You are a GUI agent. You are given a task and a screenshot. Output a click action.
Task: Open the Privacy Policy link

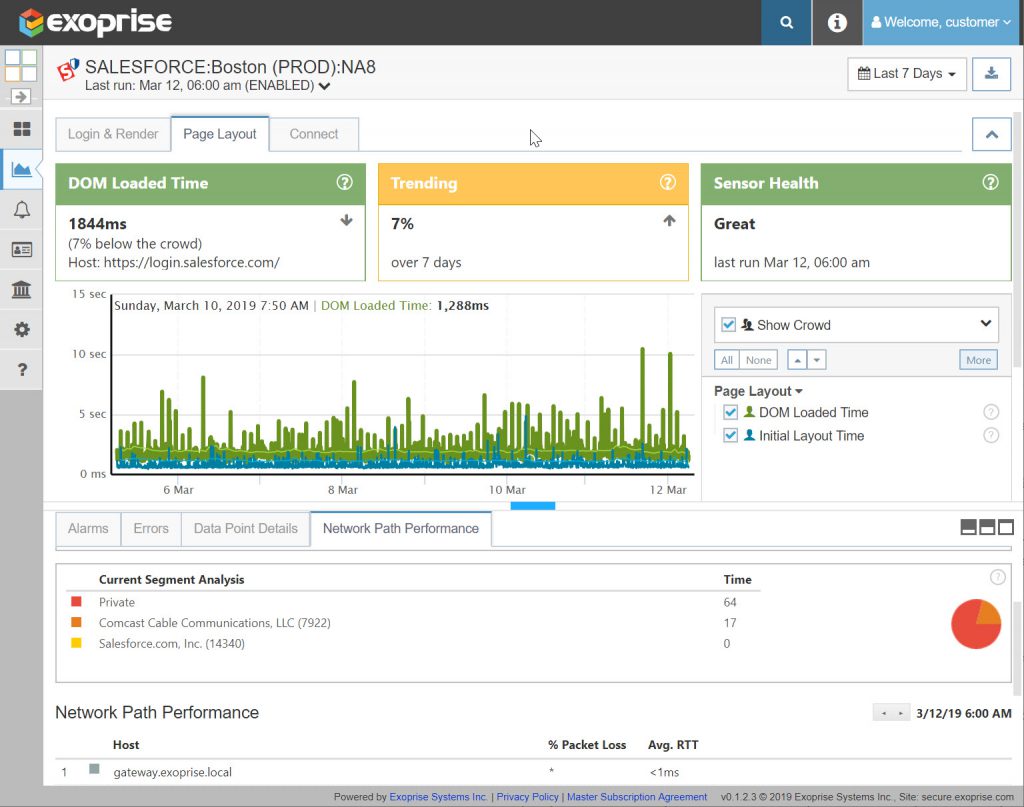527,797
